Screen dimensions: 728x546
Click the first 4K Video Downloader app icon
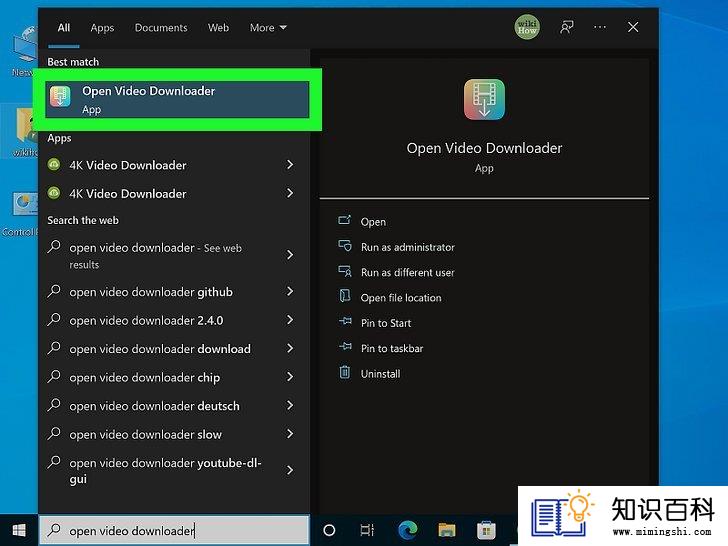coord(54,164)
